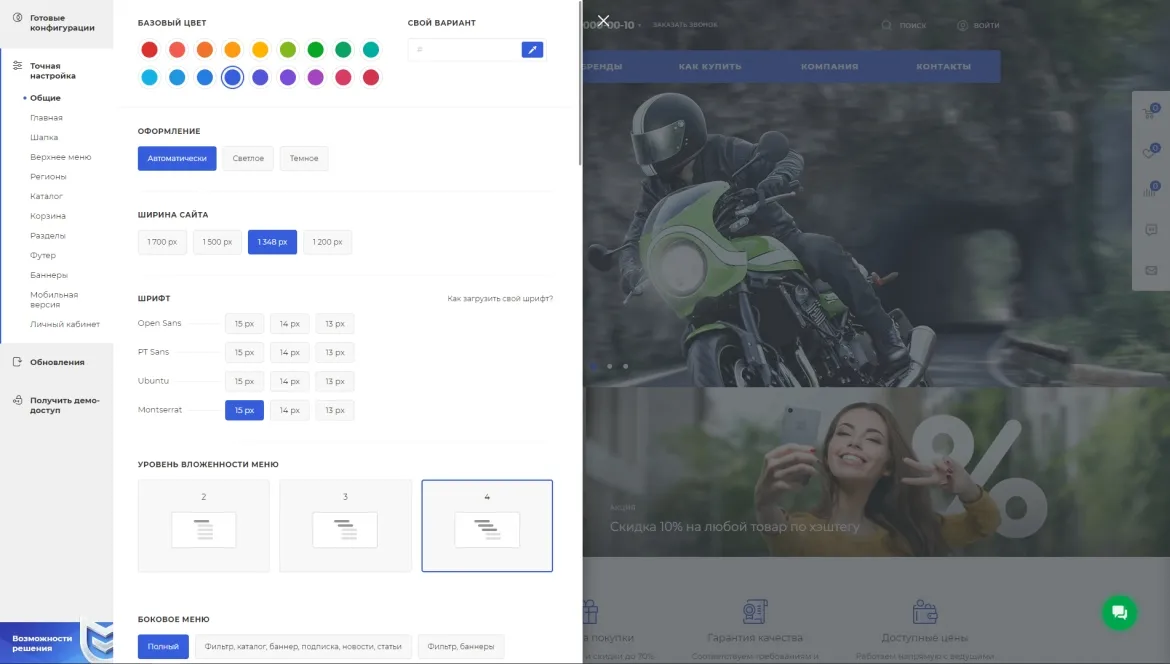Screen dimensions: 1170x664
Task: Click the Получить демо-доступ icon
Action: [x=17, y=401]
